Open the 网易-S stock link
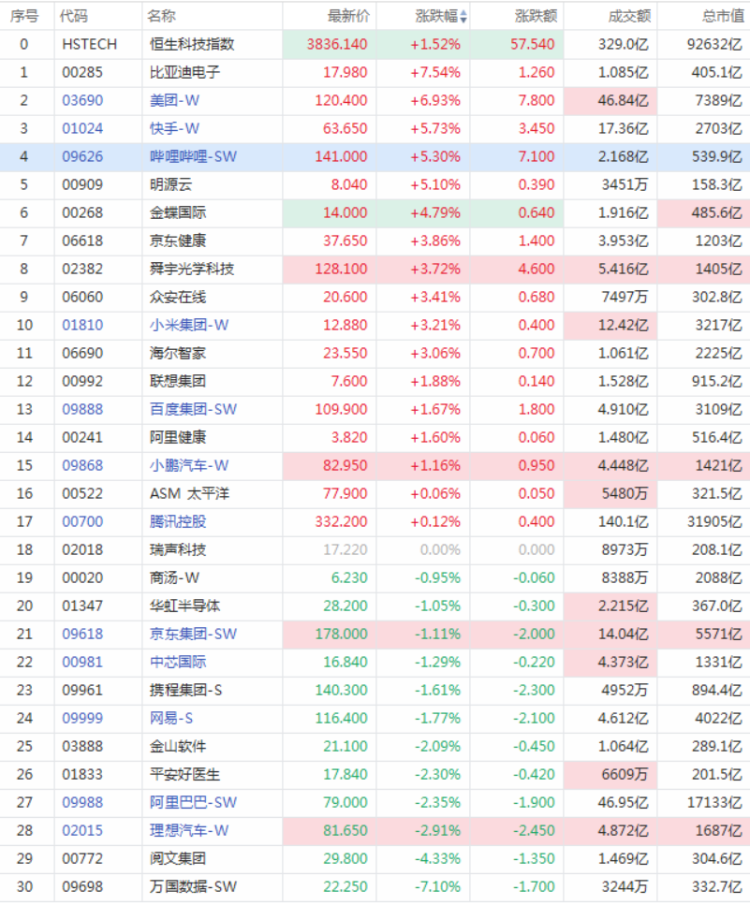The height and width of the screenshot is (905, 750). pos(171,719)
